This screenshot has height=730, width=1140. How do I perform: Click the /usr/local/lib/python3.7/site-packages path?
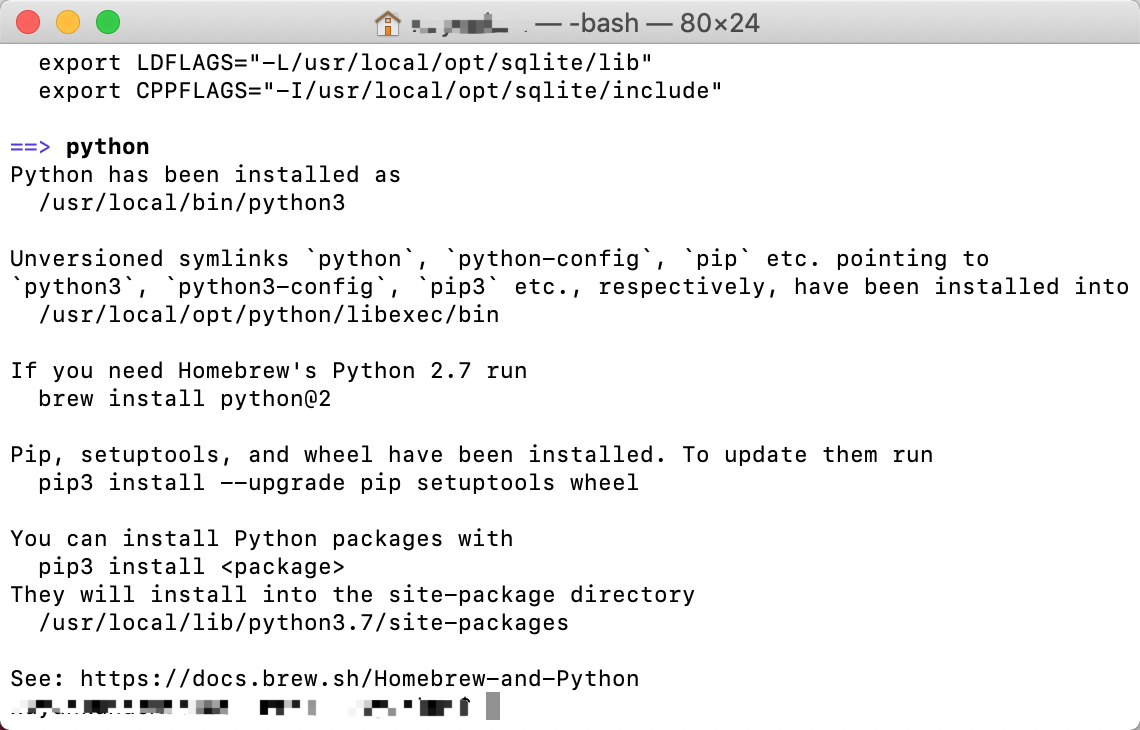(304, 623)
